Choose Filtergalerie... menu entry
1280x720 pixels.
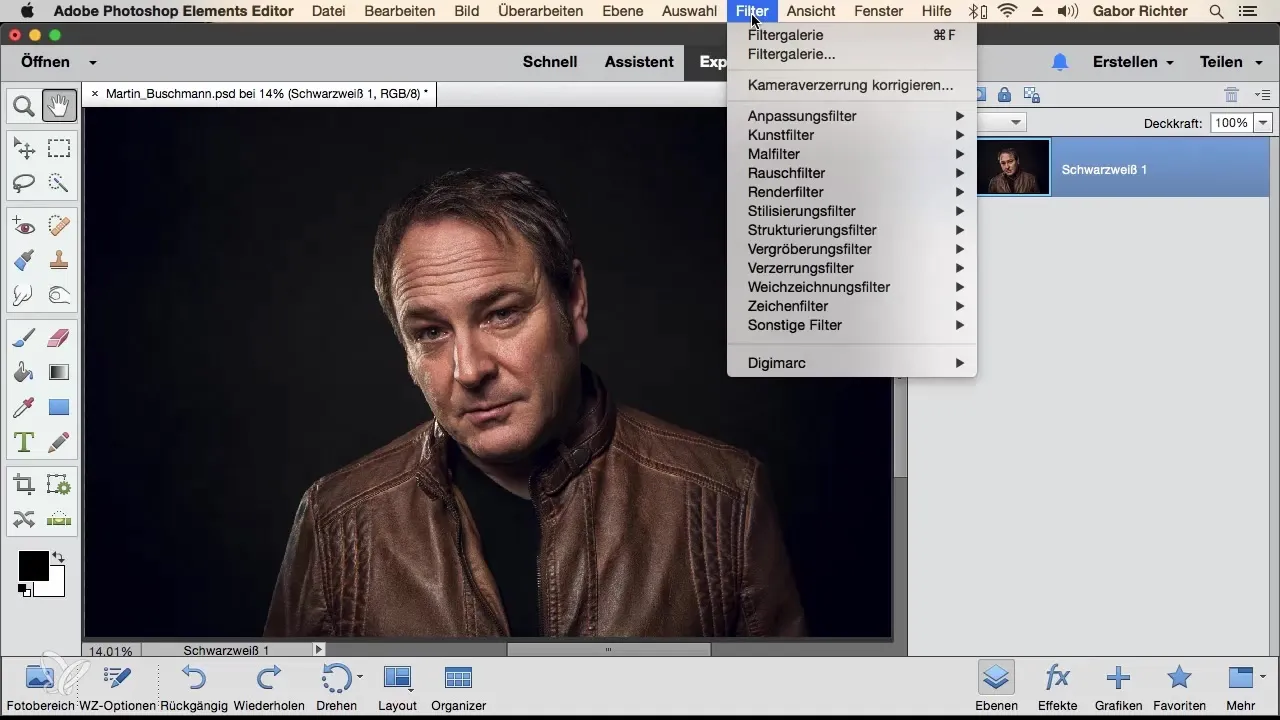click(852, 54)
